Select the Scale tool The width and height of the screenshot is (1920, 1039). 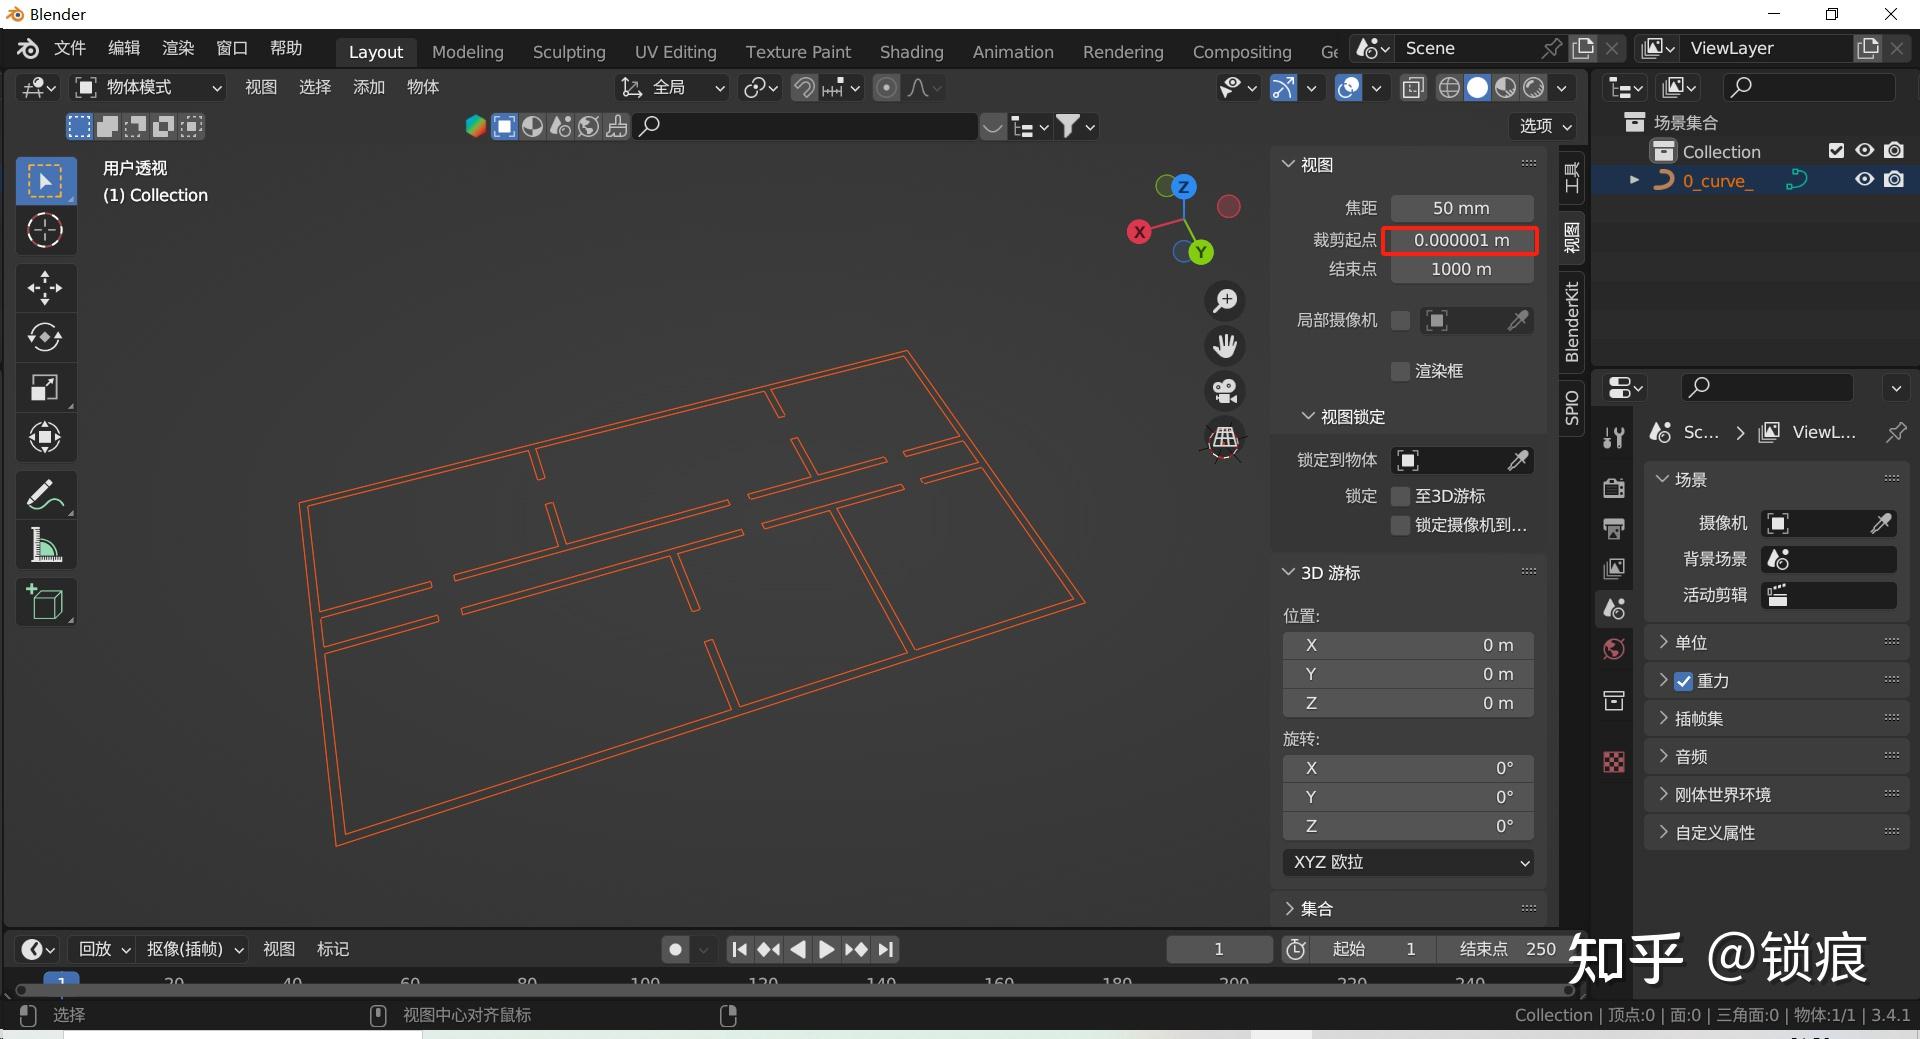(x=45, y=388)
